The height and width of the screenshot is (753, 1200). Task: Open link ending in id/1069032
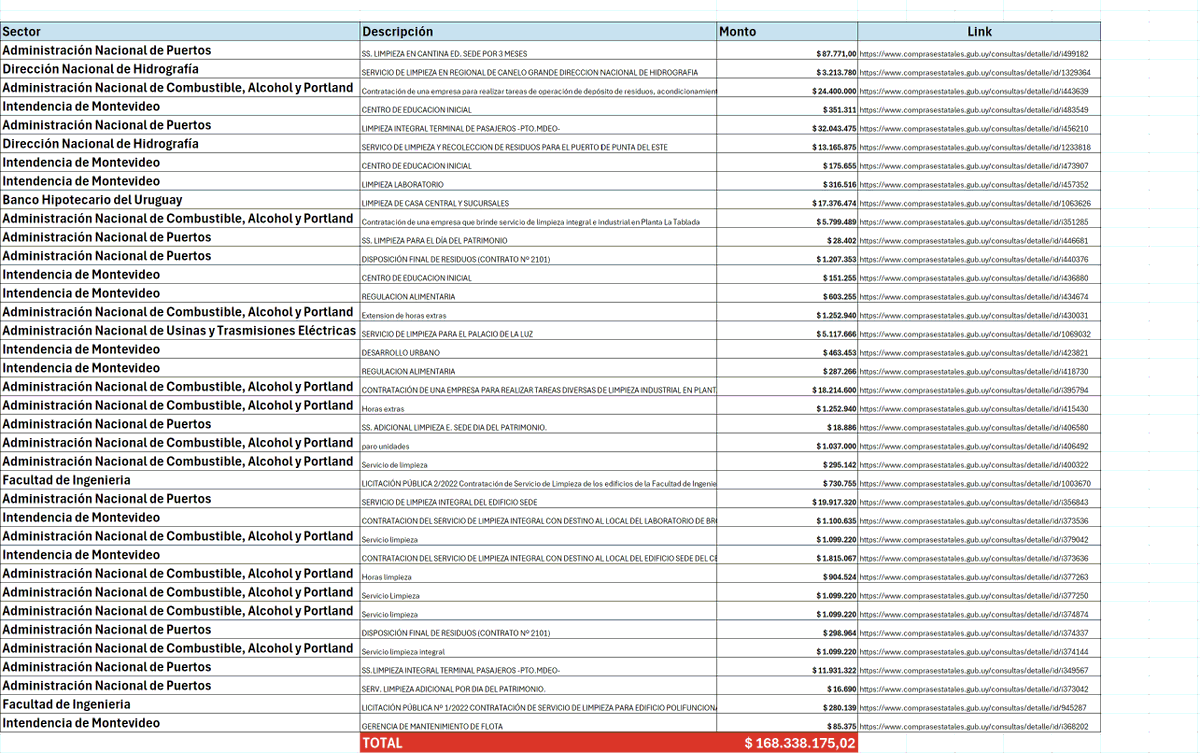coord(975,334)
